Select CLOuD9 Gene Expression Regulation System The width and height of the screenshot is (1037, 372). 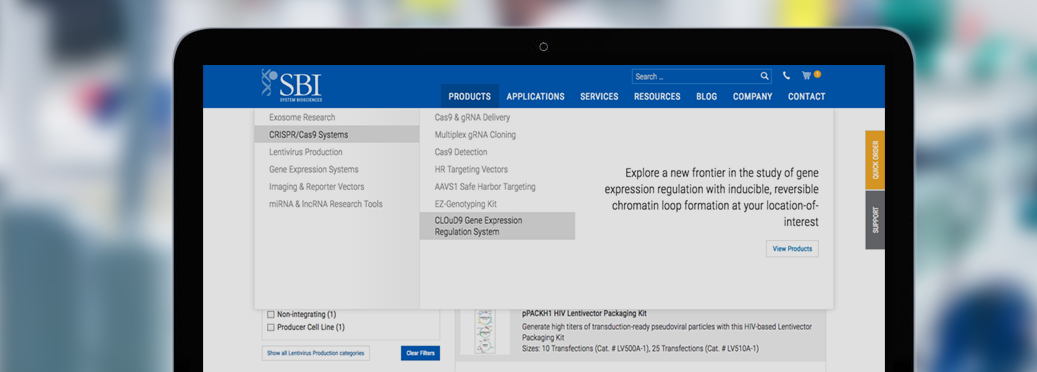point(497,226)
